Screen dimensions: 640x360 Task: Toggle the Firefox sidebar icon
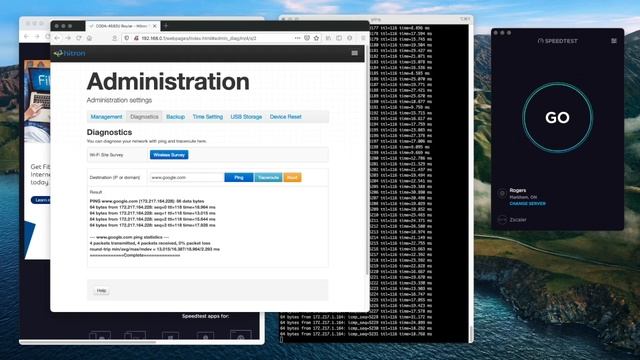pos(339,38)
